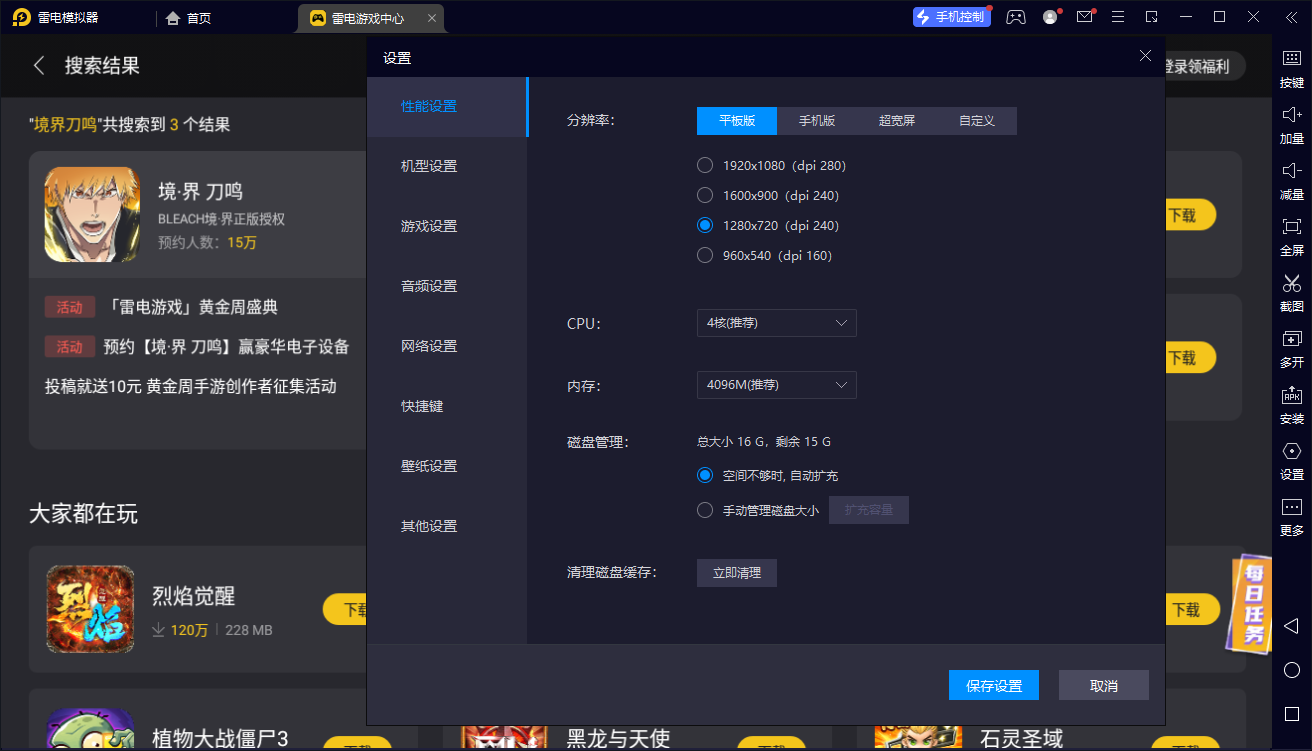Enter fullscreen via the 全屏 icon
The width and height of the screenshot is (1312, 751).
(1291, 238)
